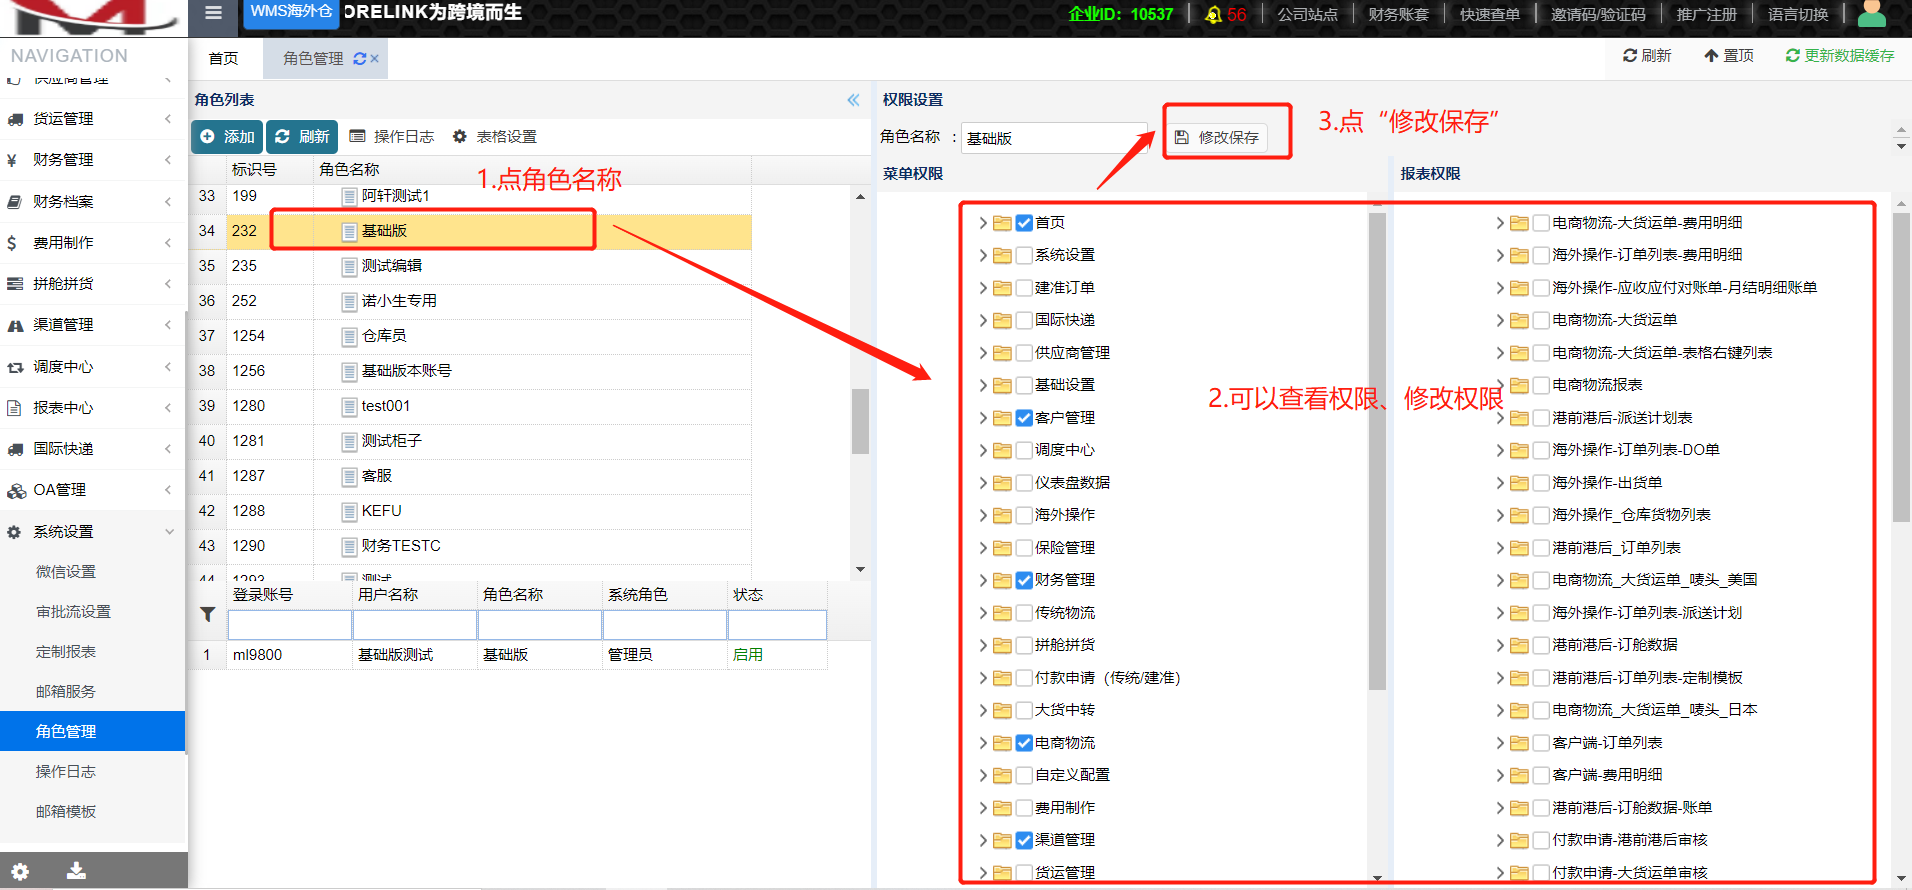Check the 电商物流报表 report permission checkbox

pos(1541,386)
